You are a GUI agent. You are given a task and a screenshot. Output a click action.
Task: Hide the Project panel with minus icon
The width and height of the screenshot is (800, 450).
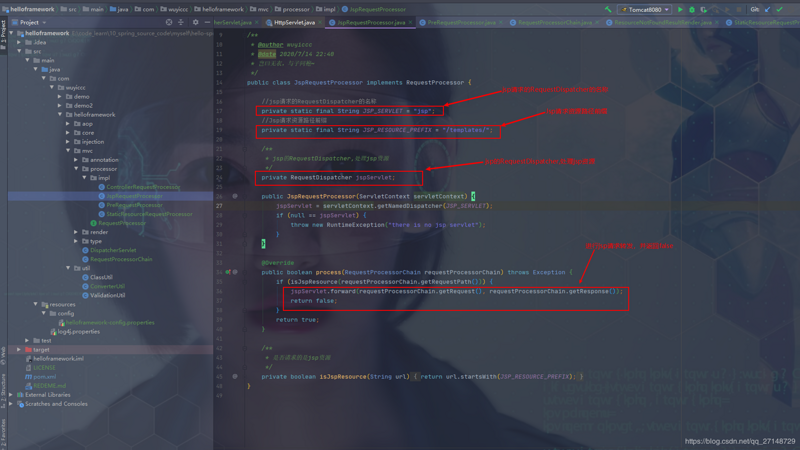pyautogui.click(x=207, y=22)
